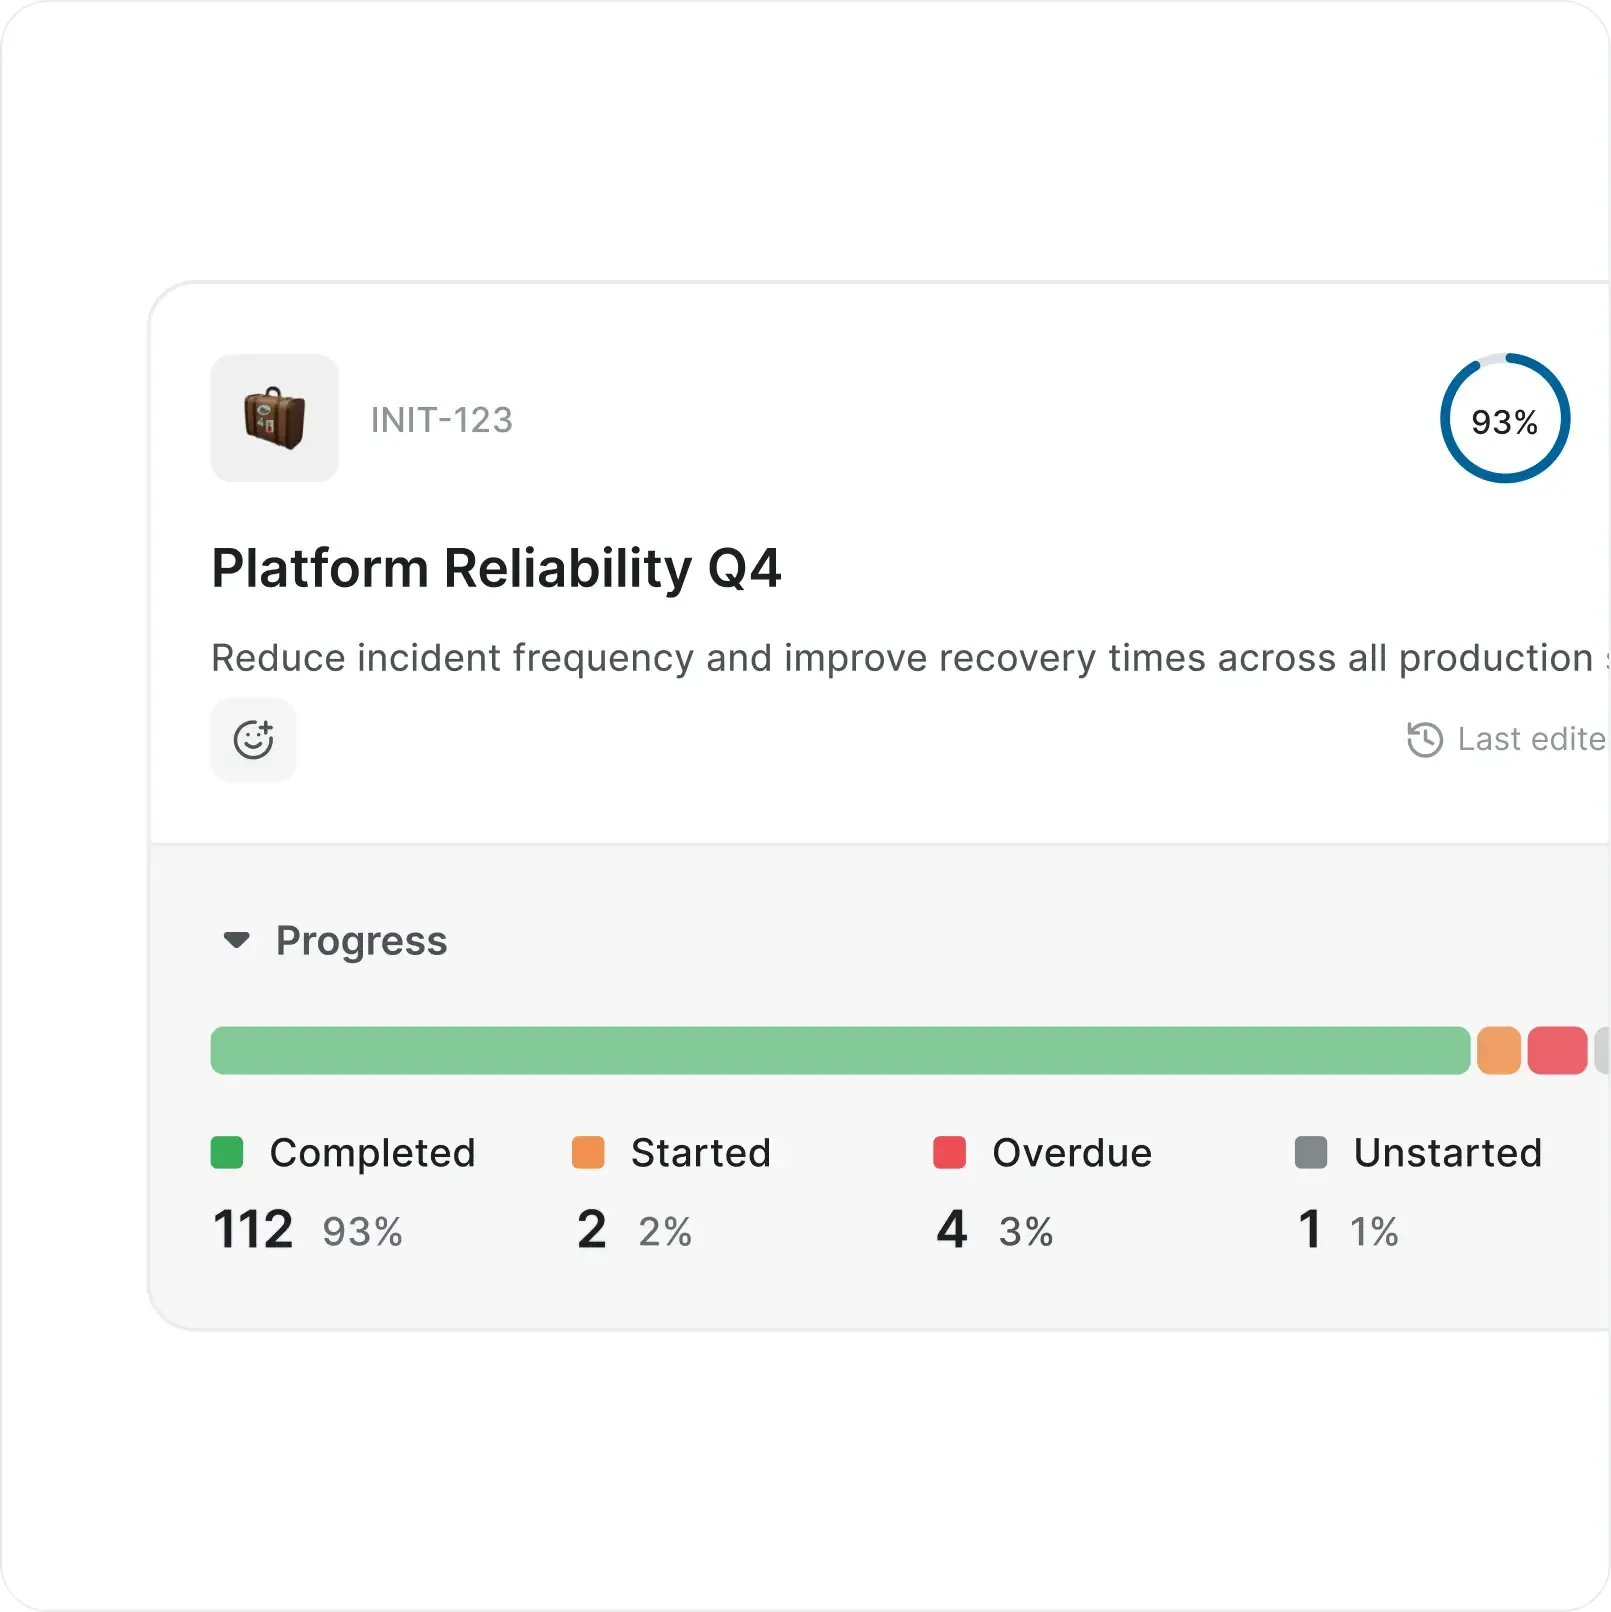1611x1612 pixels.
Task: Click the Unstarted label text
Action: [1447, 1153]
